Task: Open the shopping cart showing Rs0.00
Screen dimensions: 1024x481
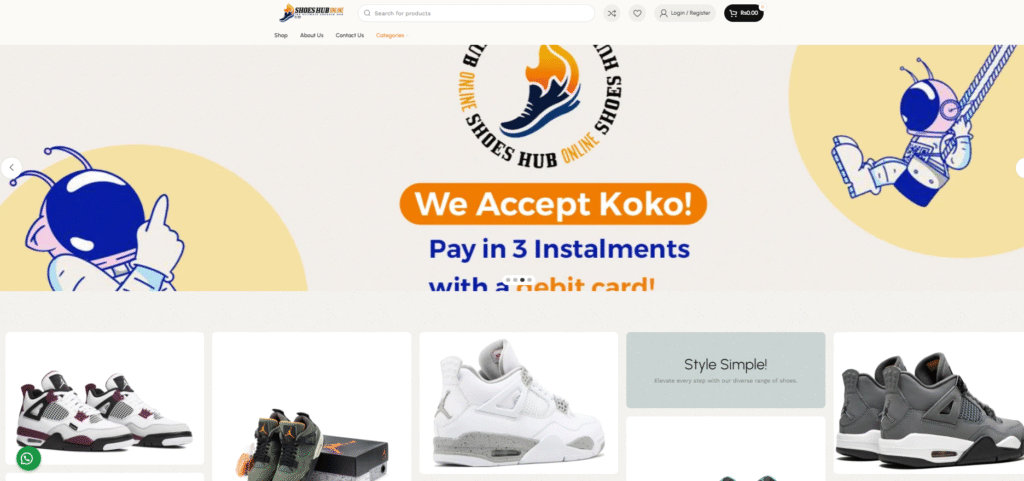Action: coord(743,13)
